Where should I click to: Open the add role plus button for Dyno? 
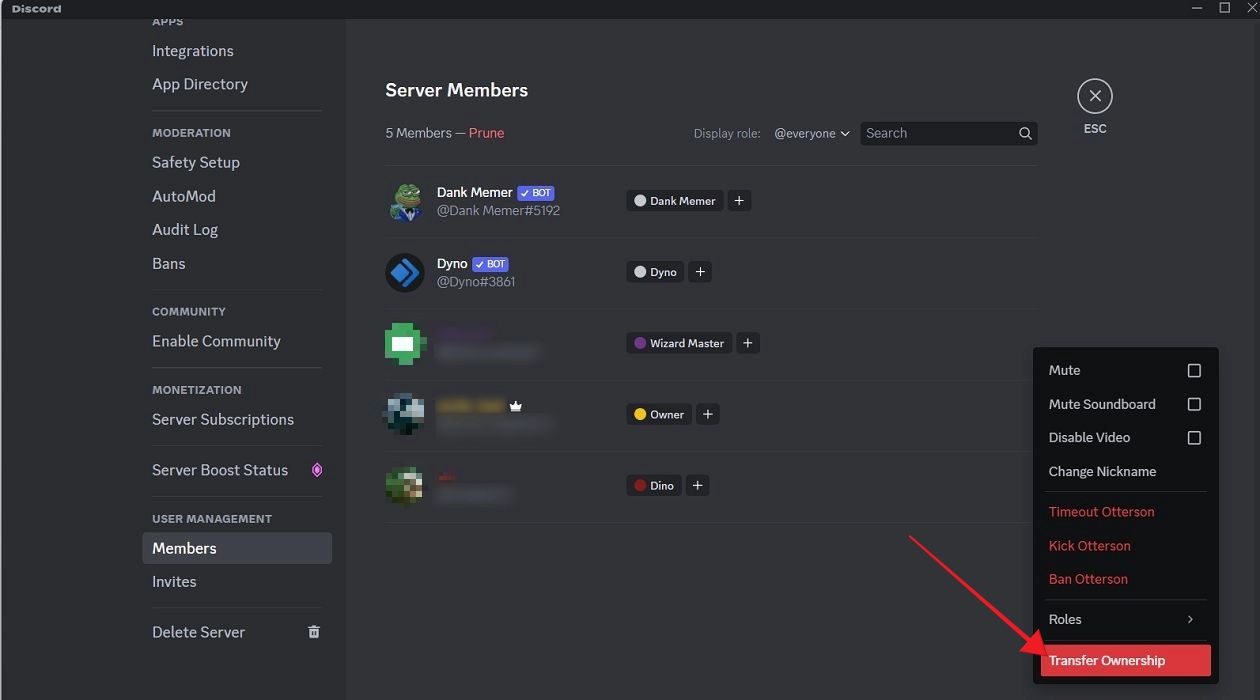click(x=700, y=271)
